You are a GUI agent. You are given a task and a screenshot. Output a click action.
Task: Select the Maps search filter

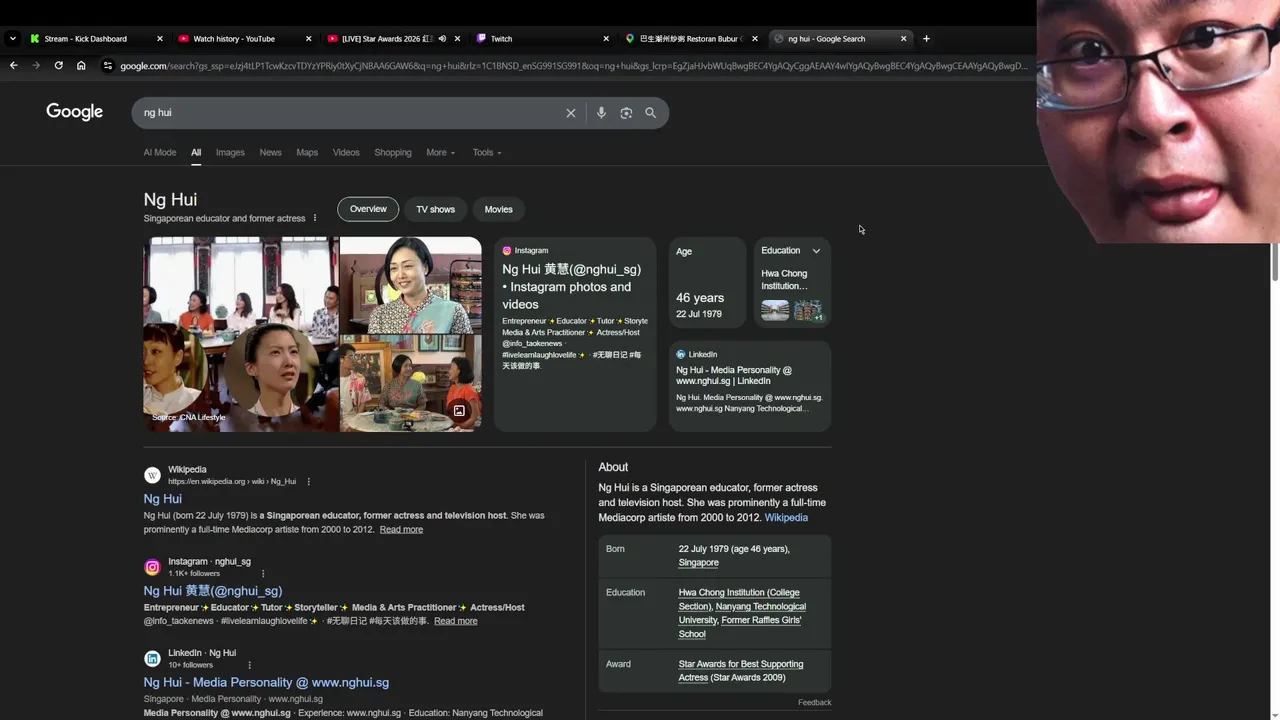(x=307, y=153)
